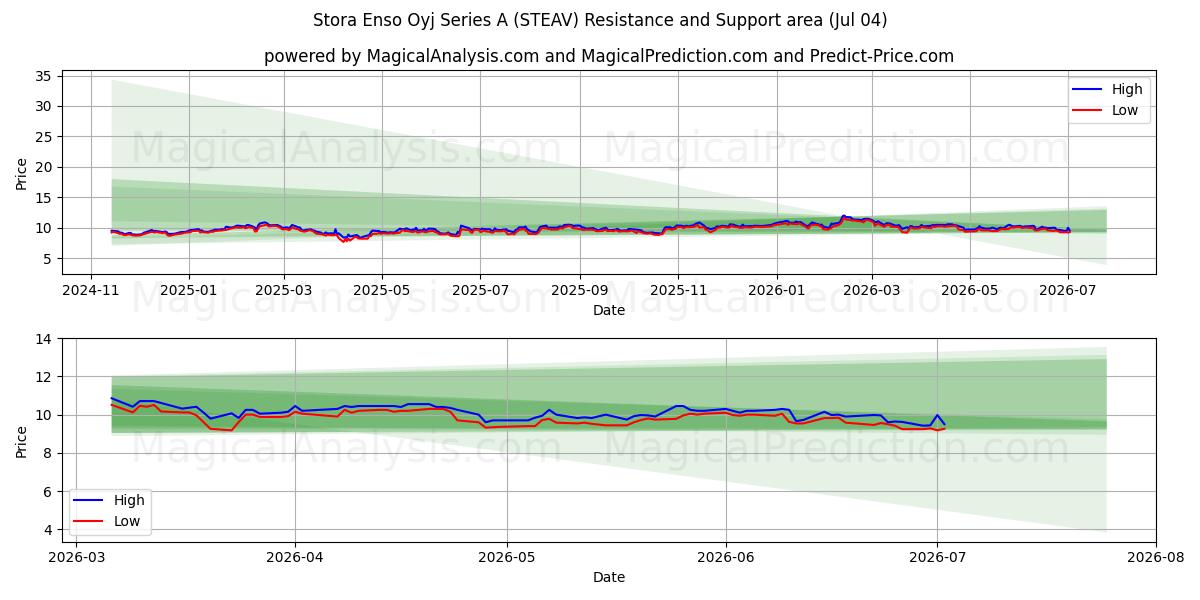Pick the blue line swatch in upper legend
Image resolution: width=1200 pixels, height=600 pixels.
(1088, 90)
